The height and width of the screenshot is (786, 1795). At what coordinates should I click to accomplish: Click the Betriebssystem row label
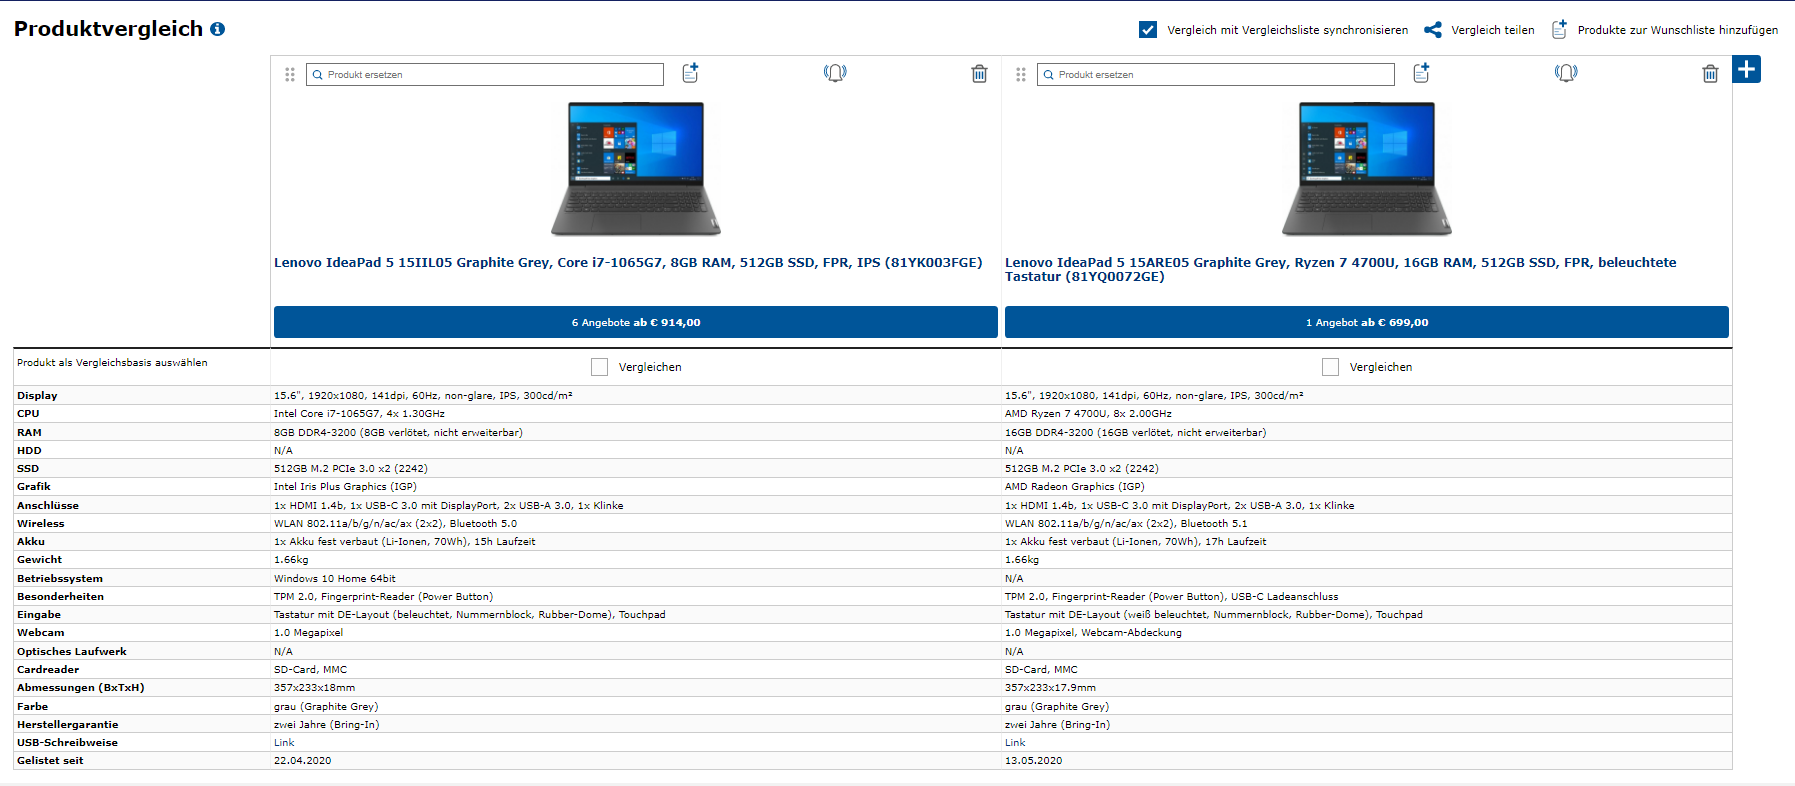(60, 579)
